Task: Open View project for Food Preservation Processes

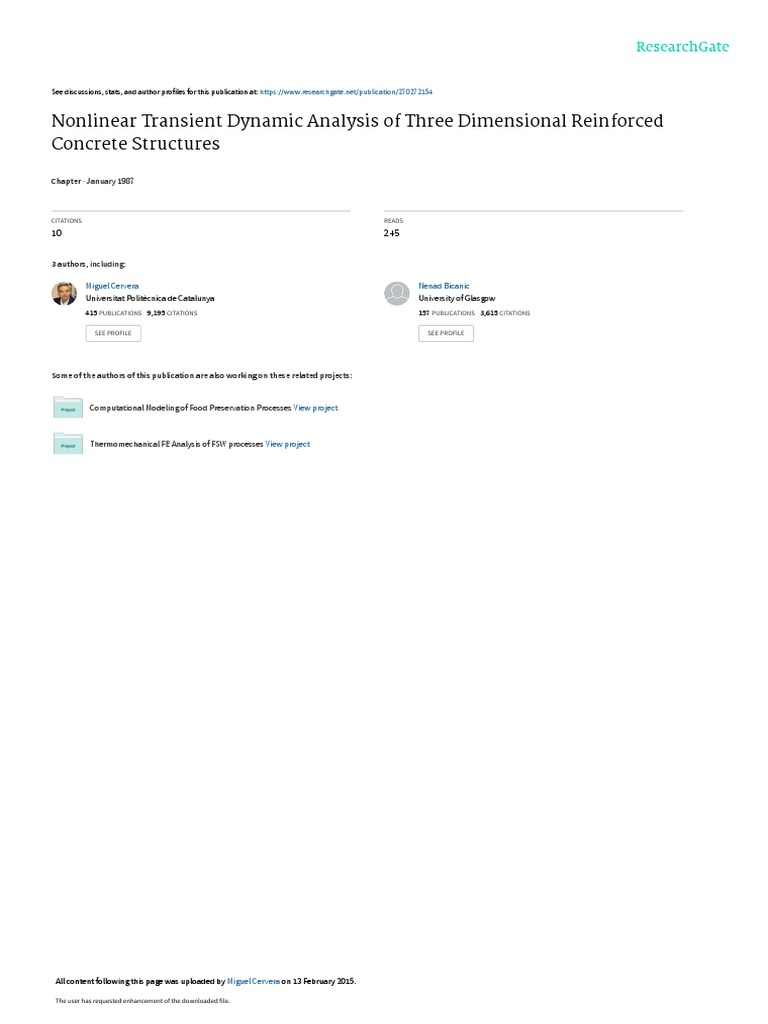Action: tap(316, 408)
